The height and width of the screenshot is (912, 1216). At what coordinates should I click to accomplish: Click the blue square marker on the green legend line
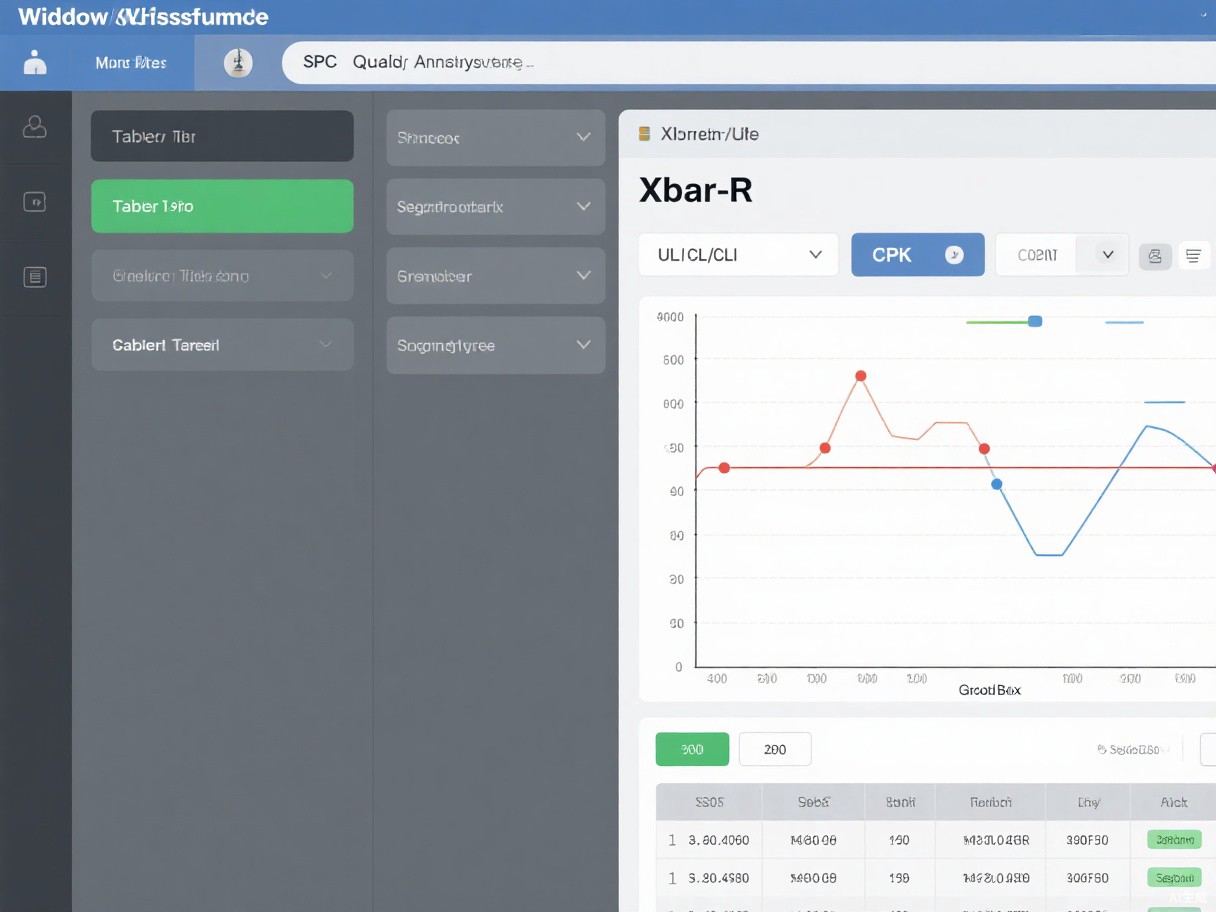(1035, 321)
